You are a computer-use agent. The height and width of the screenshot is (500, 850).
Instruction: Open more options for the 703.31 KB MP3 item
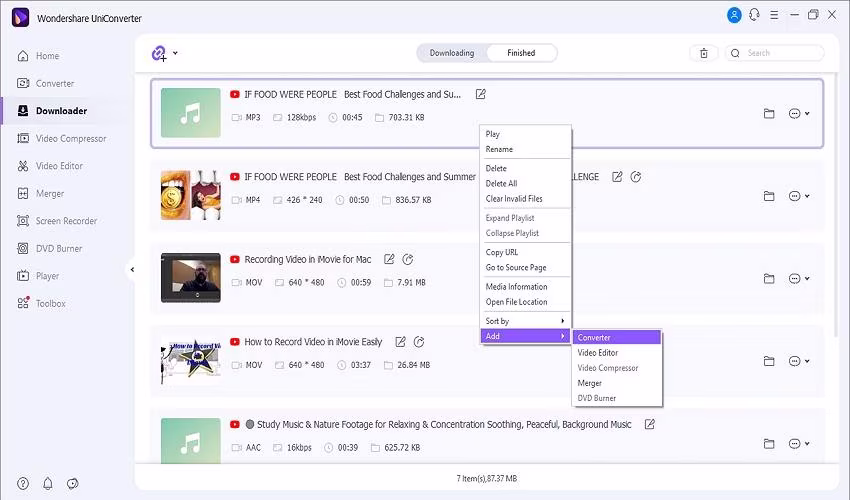pyautogui.click(x=799, y=114)
